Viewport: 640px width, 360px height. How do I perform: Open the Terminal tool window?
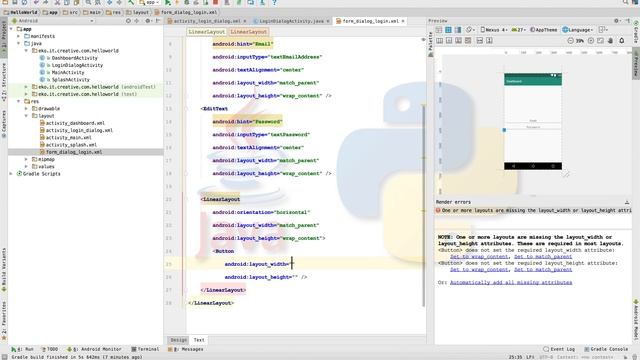pyautogui.click(x=145, y=349)
